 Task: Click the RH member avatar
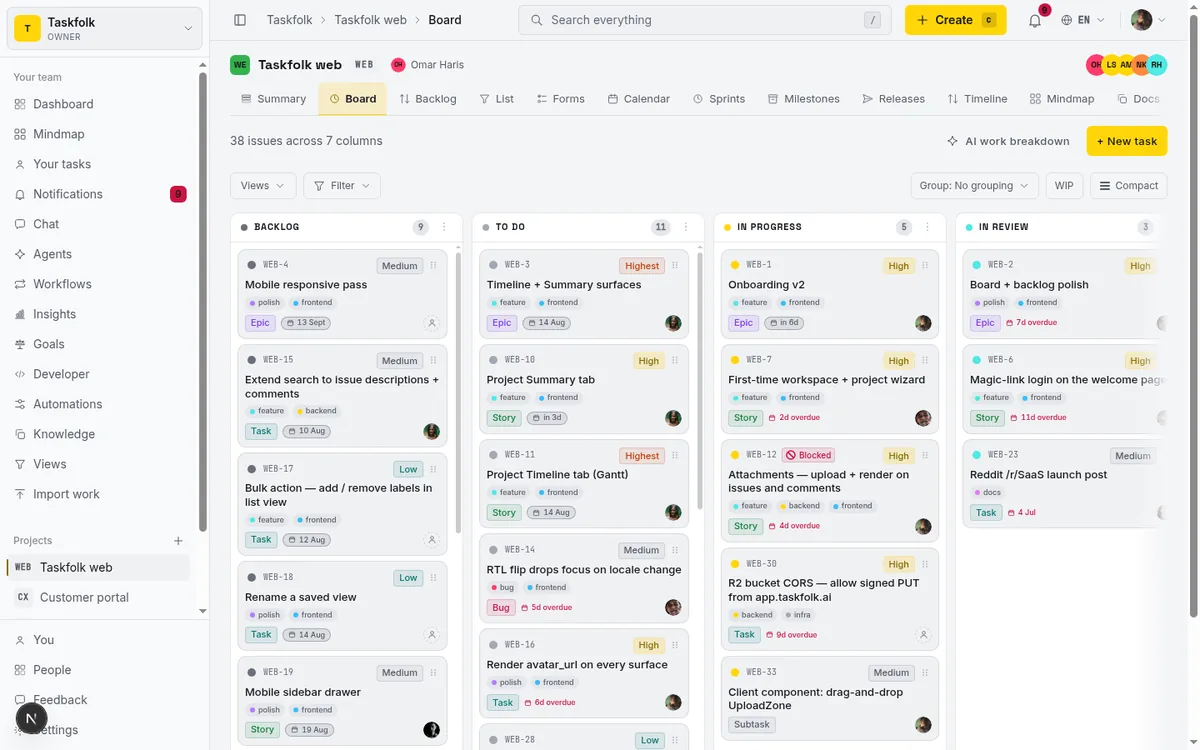(x=1157, y=65)
